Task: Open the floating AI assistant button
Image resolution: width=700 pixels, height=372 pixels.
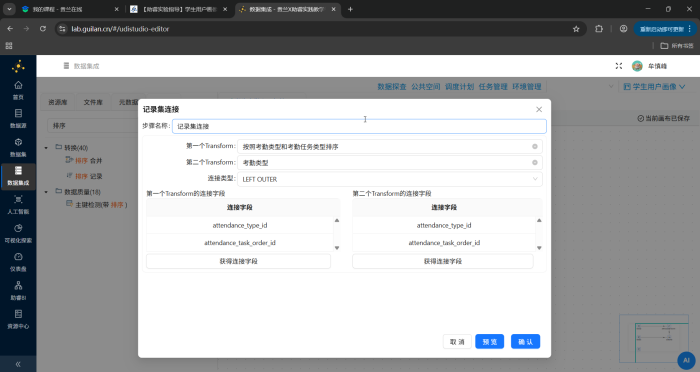Action: pos(686,360)
